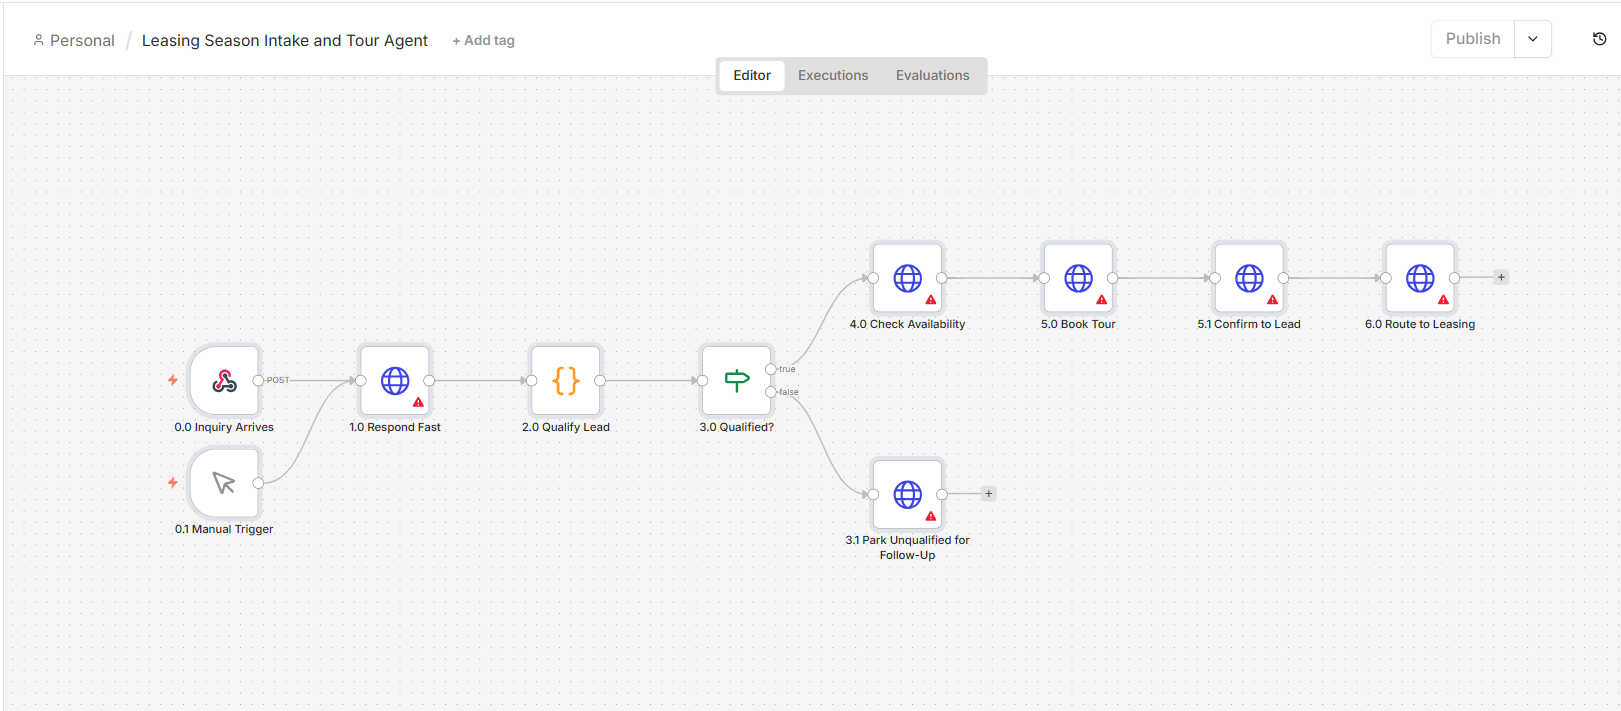Select the 5.1 Confirm to Lead node
This screenshot has height=711, width=1621.
(1249, 278)
